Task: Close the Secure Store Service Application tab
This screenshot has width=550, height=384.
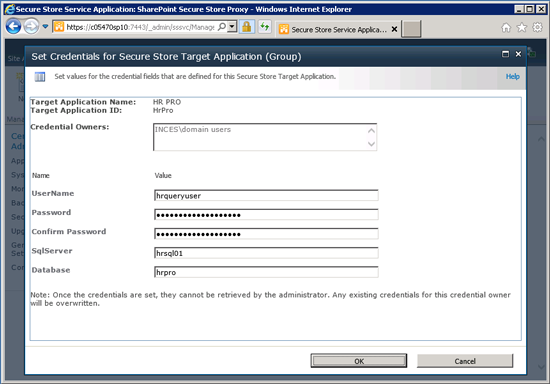Action: click(394, 29)
